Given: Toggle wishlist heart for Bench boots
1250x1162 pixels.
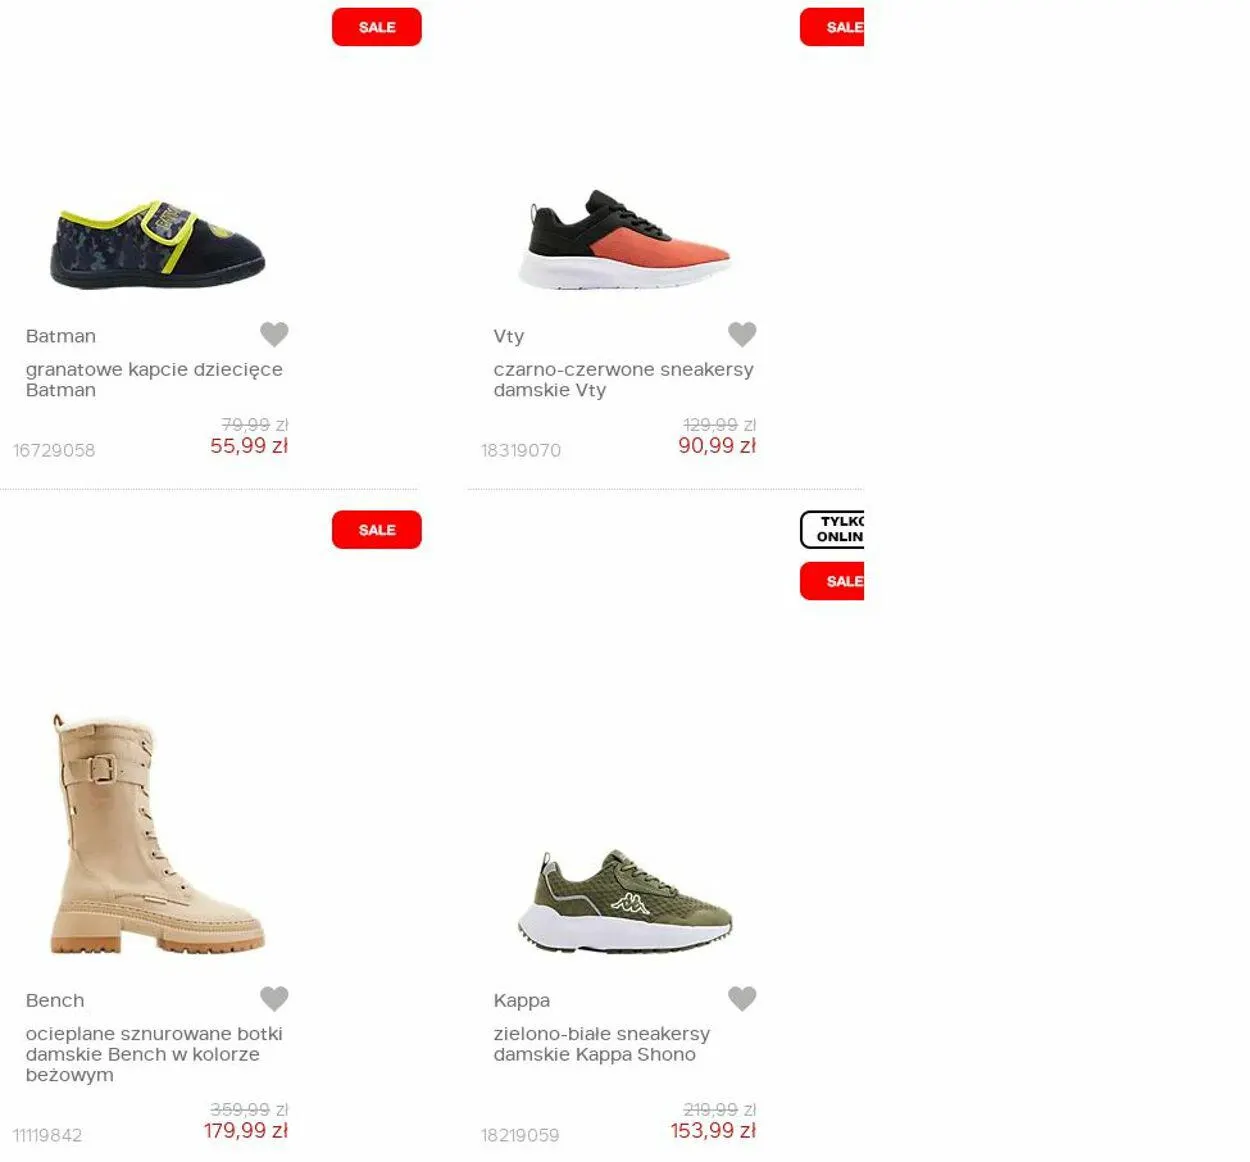Looking at the screenshot, I should tap(274, 998).
